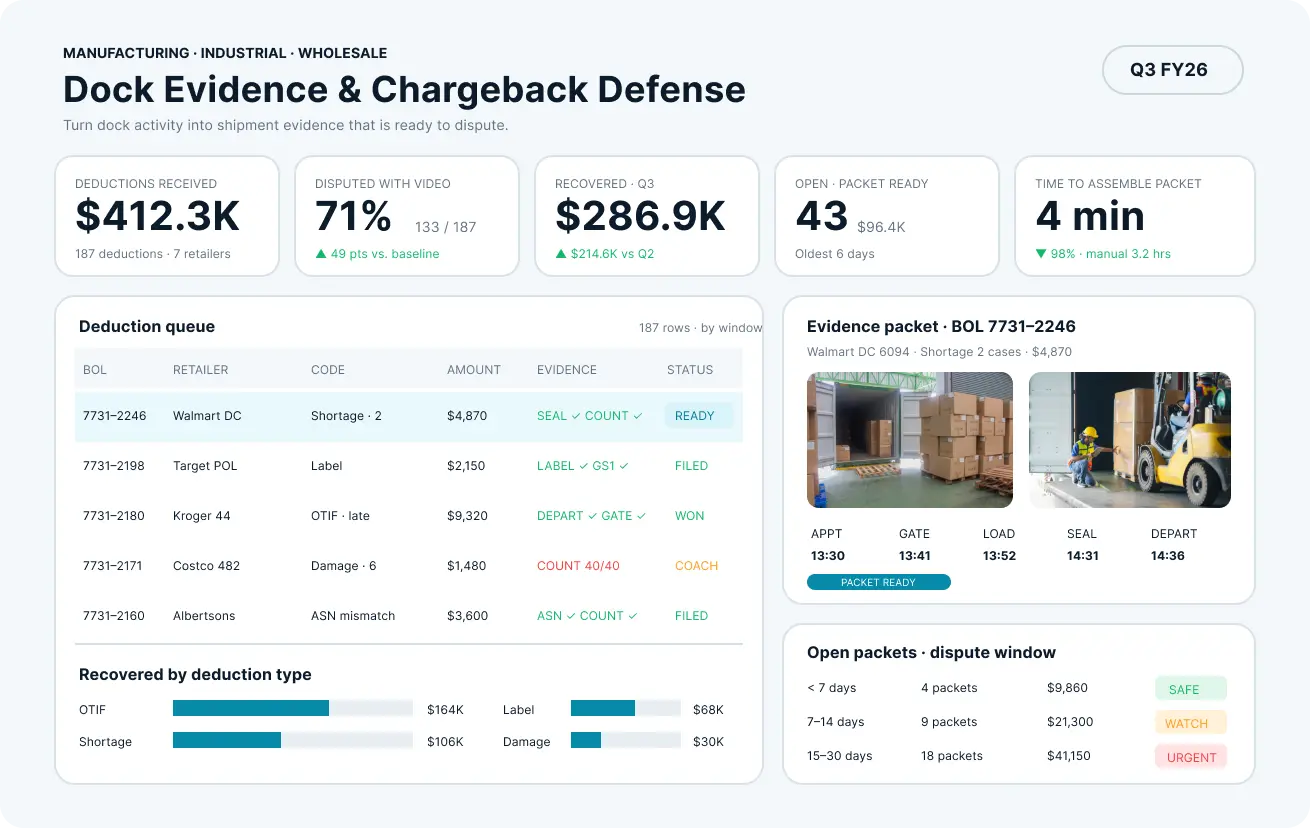Click the 43 open packet ready count
This screenshot has height=828, width=1310.
tap(822, 217)
